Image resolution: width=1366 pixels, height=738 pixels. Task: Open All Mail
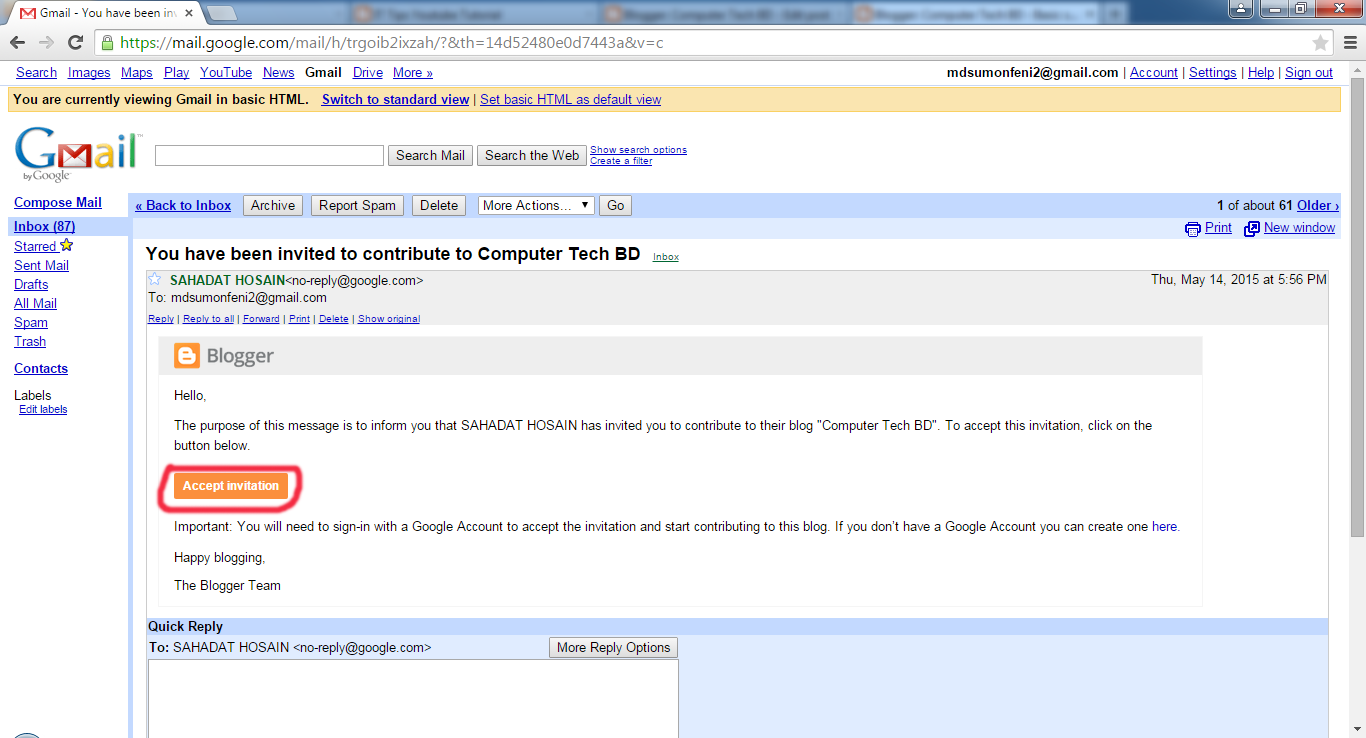click(x=35, y=303)
